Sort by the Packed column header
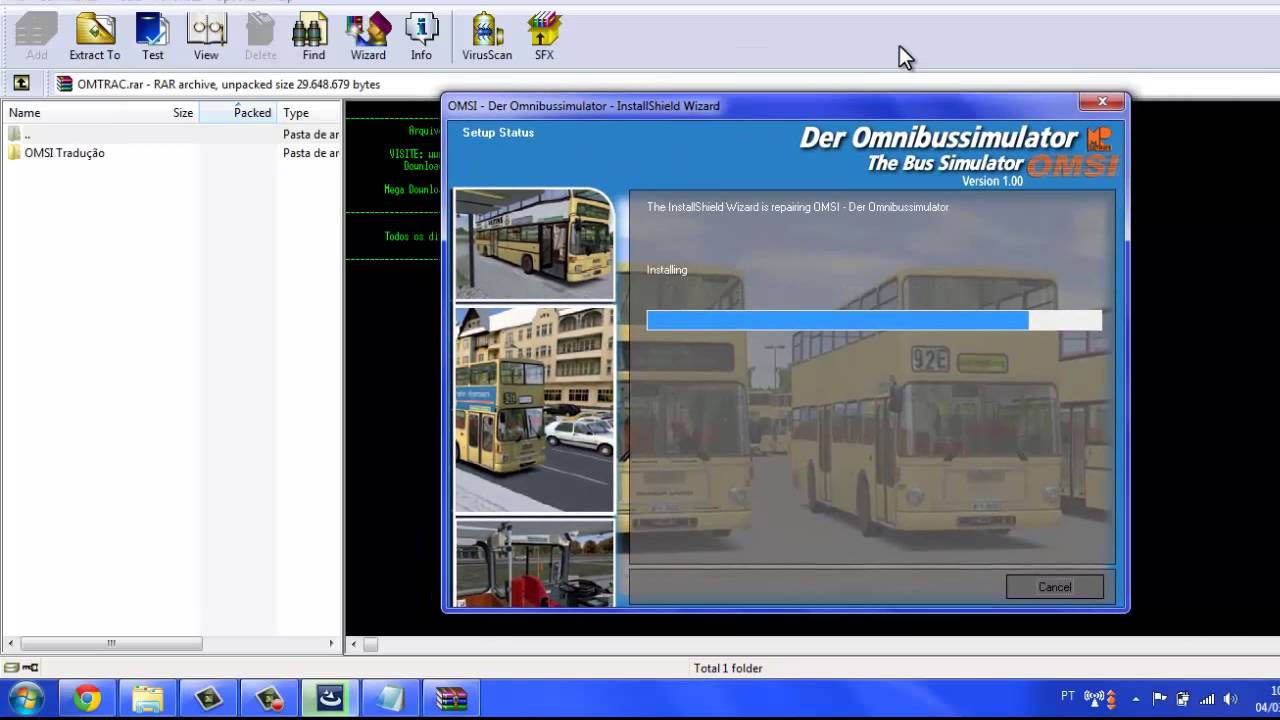The image size is (1280, 720). tap(237, 113)
